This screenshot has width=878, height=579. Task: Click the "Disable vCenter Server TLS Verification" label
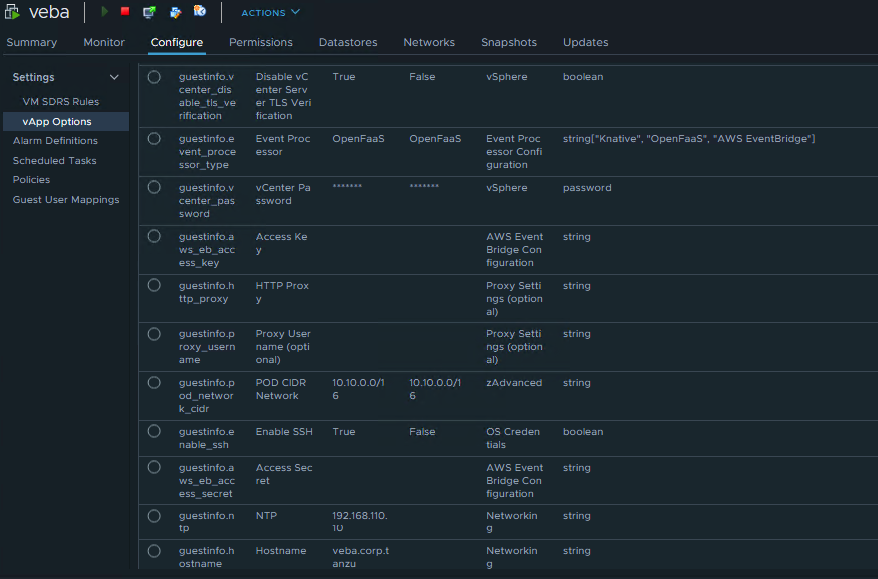[283, 96]
